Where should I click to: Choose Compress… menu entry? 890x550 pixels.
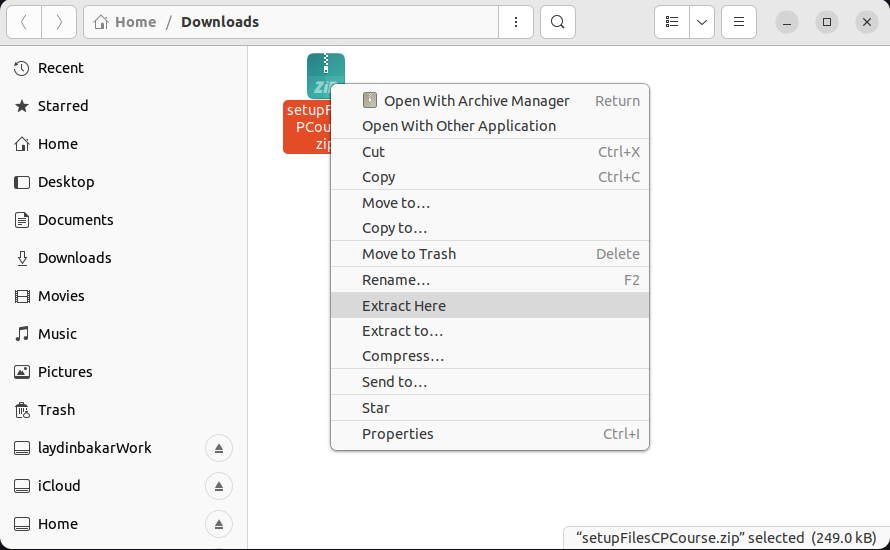click(403, 356)
